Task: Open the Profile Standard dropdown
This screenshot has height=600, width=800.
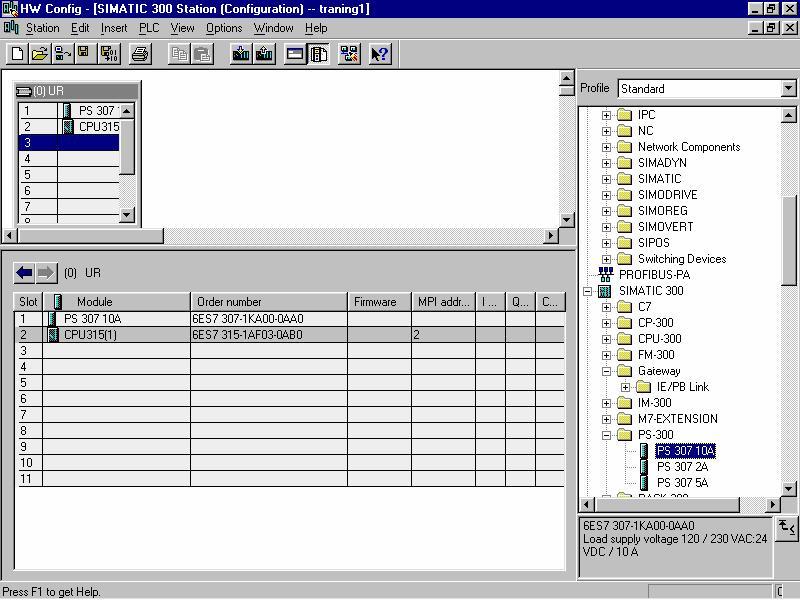Action: [x=788, y=88]
